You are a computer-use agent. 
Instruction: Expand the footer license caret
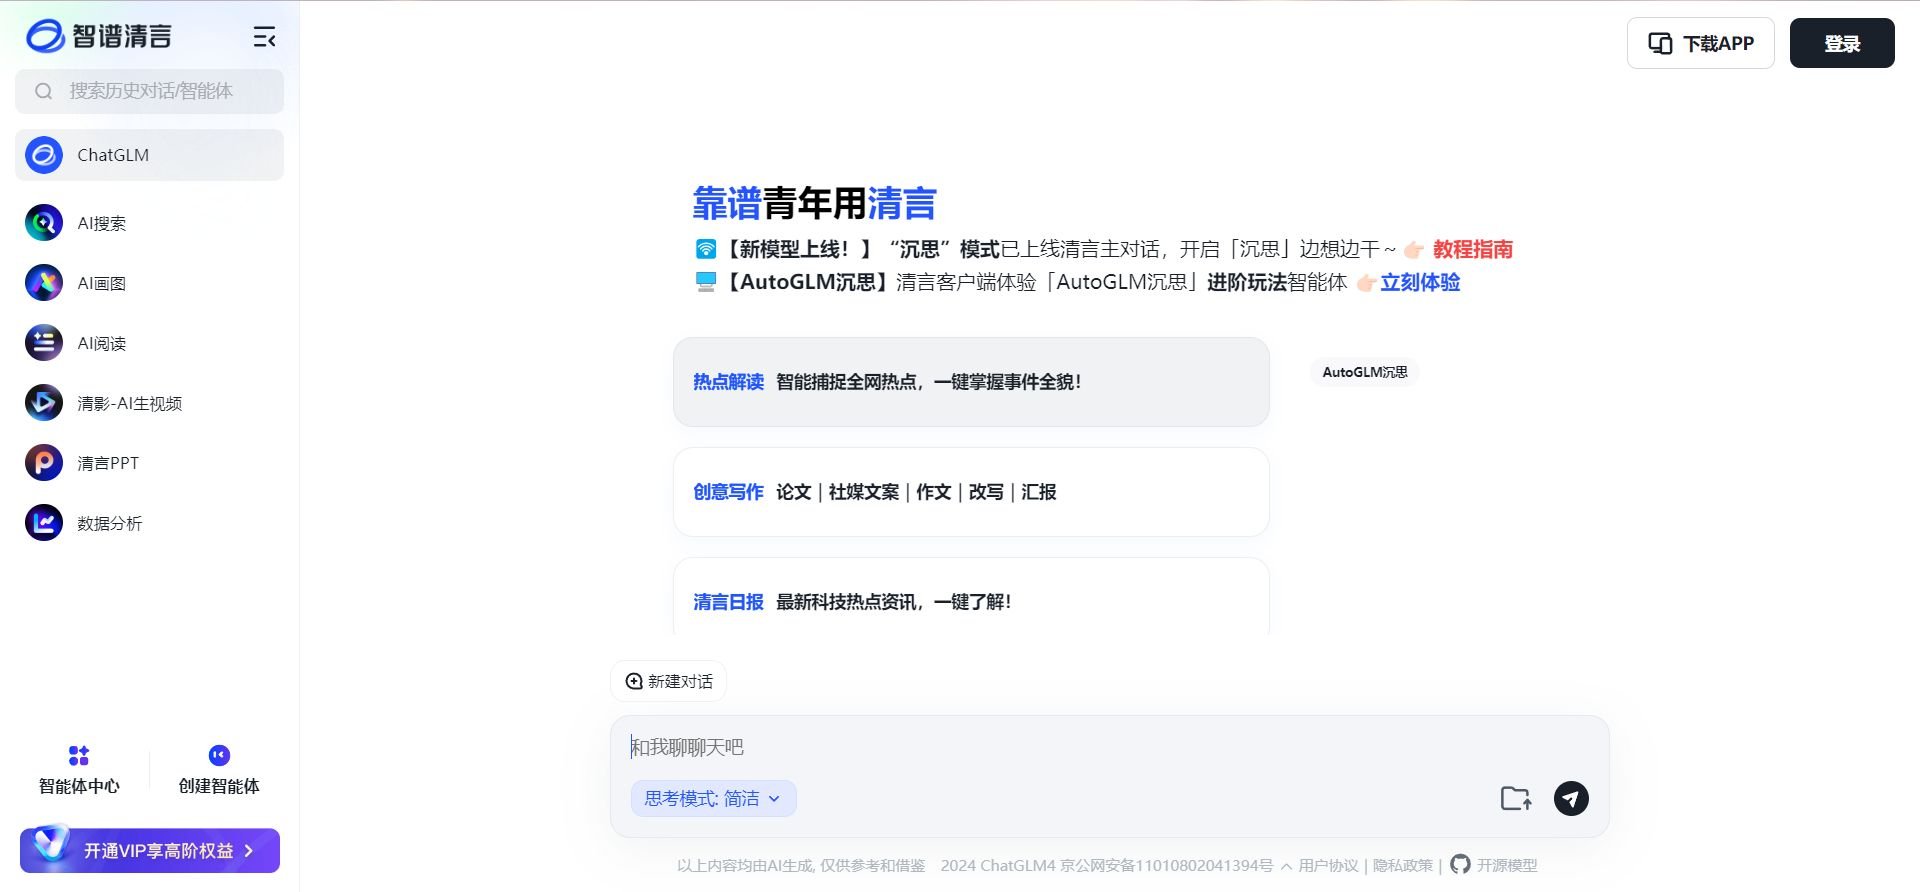pos(1286,866)
